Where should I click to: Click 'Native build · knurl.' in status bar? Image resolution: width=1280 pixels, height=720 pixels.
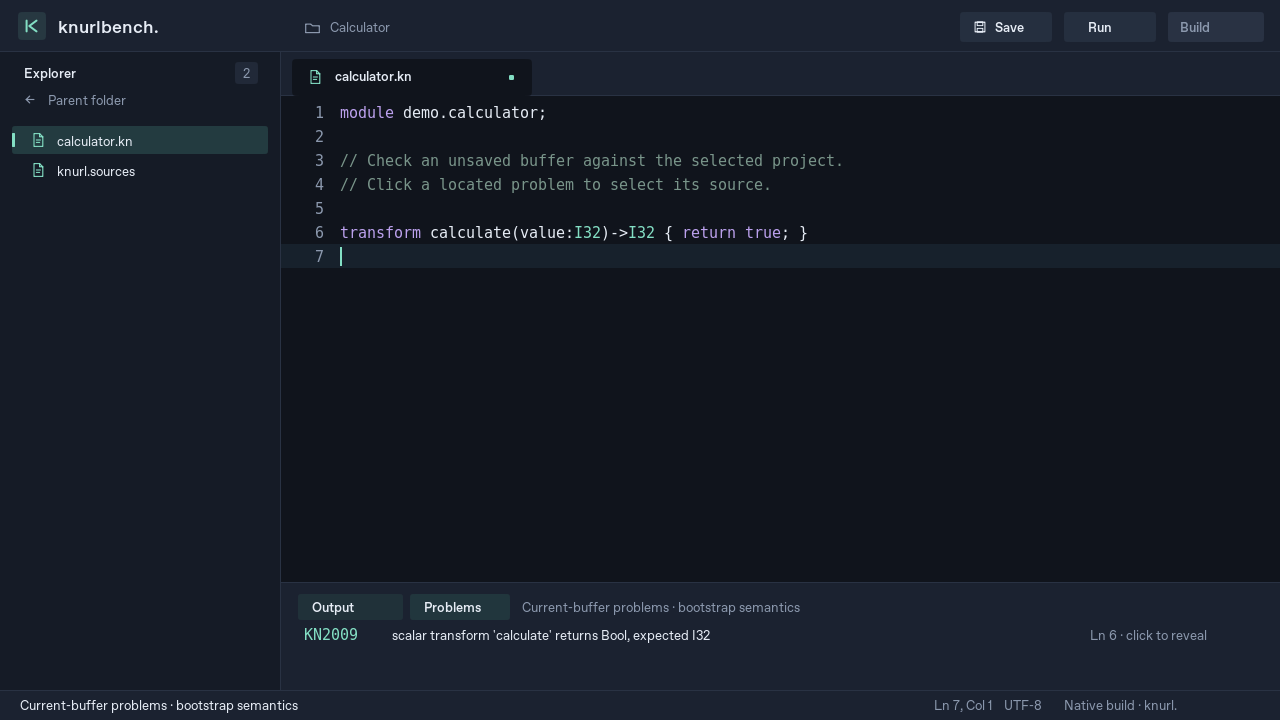(x=1120, y=705)
